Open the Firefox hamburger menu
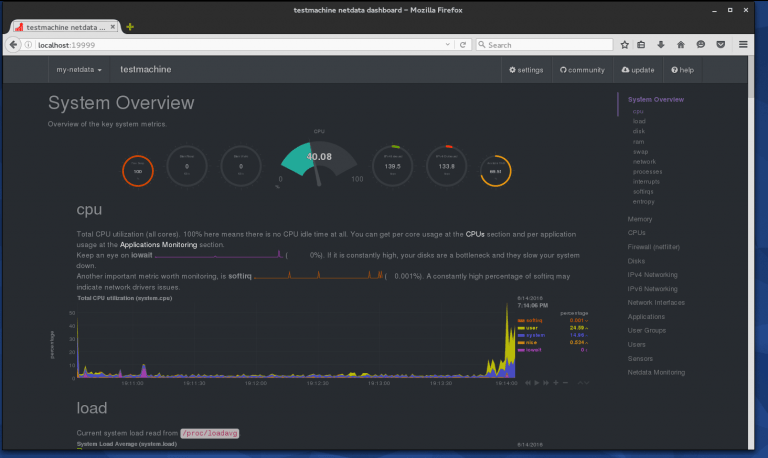This screenshot has width=768, height=458. pos(743,45)
